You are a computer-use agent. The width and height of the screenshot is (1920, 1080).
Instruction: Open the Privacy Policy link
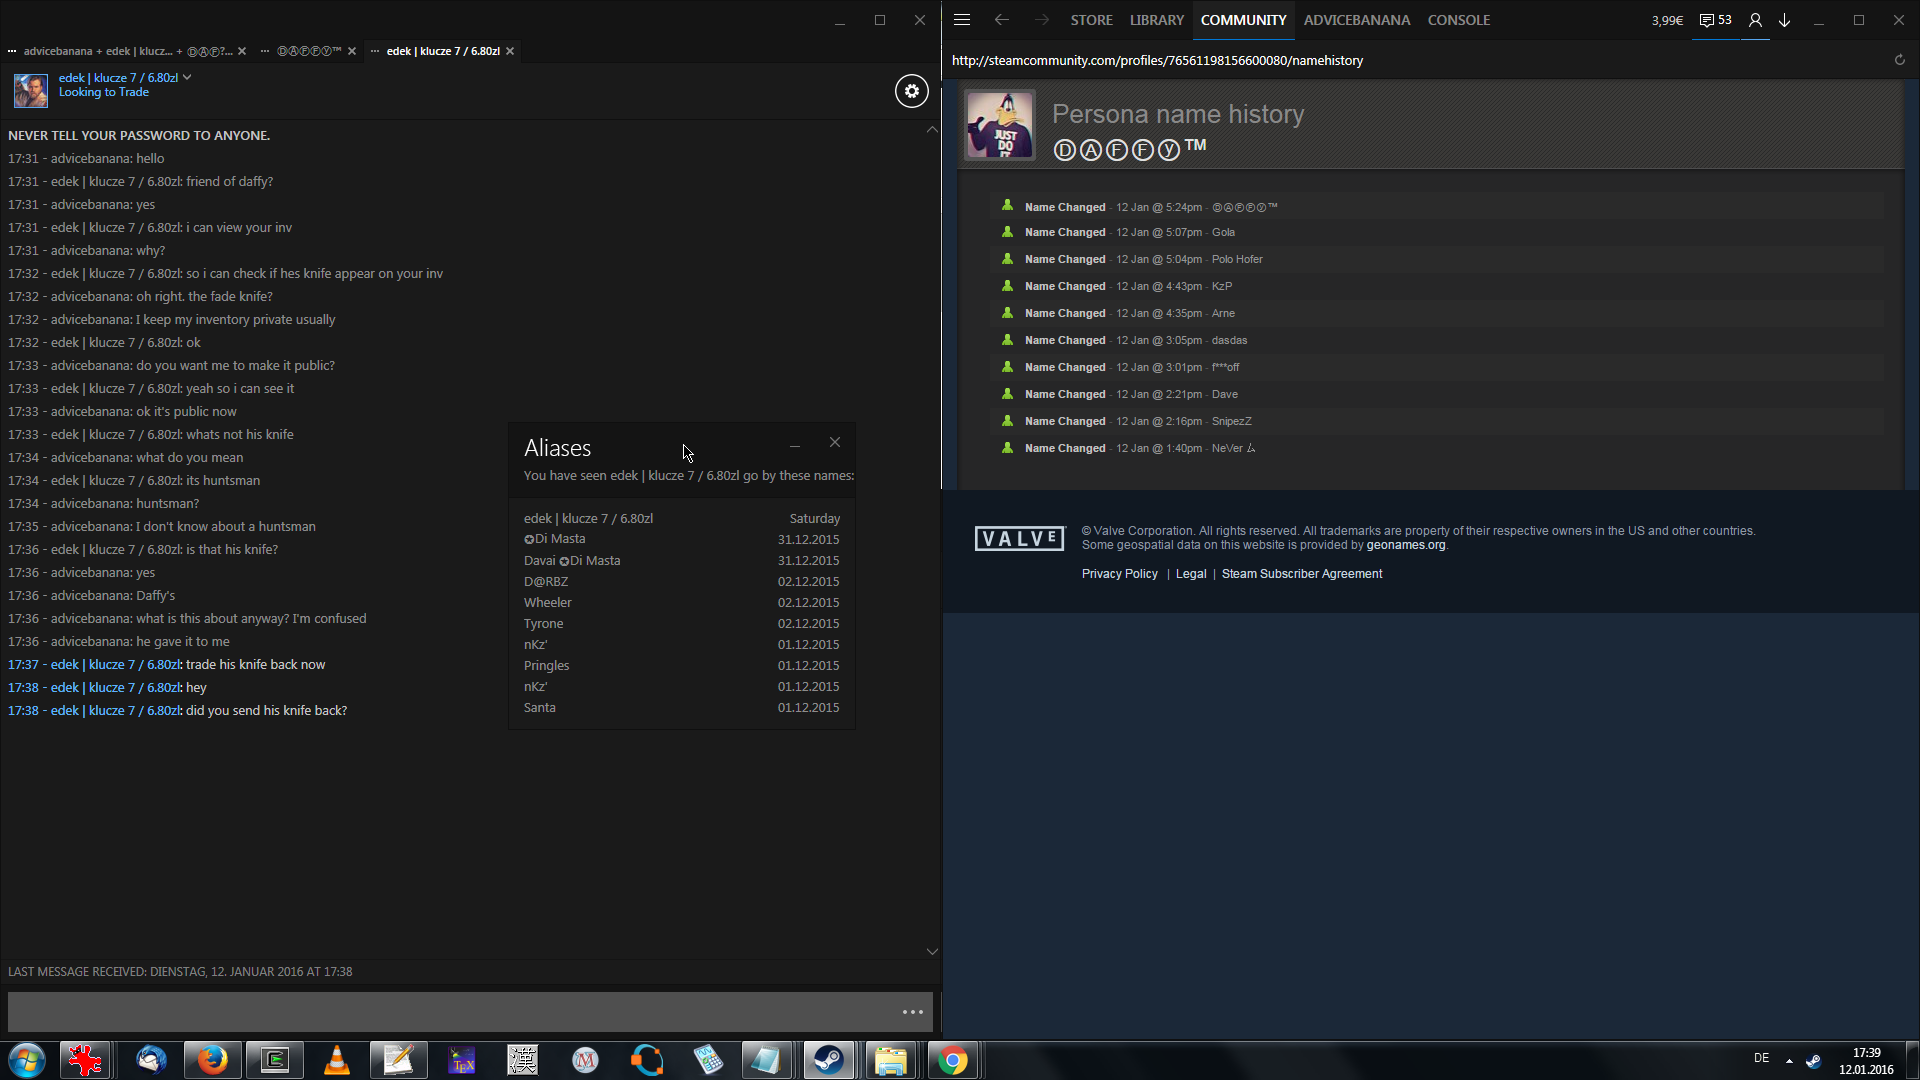[x=1119, y=574]
